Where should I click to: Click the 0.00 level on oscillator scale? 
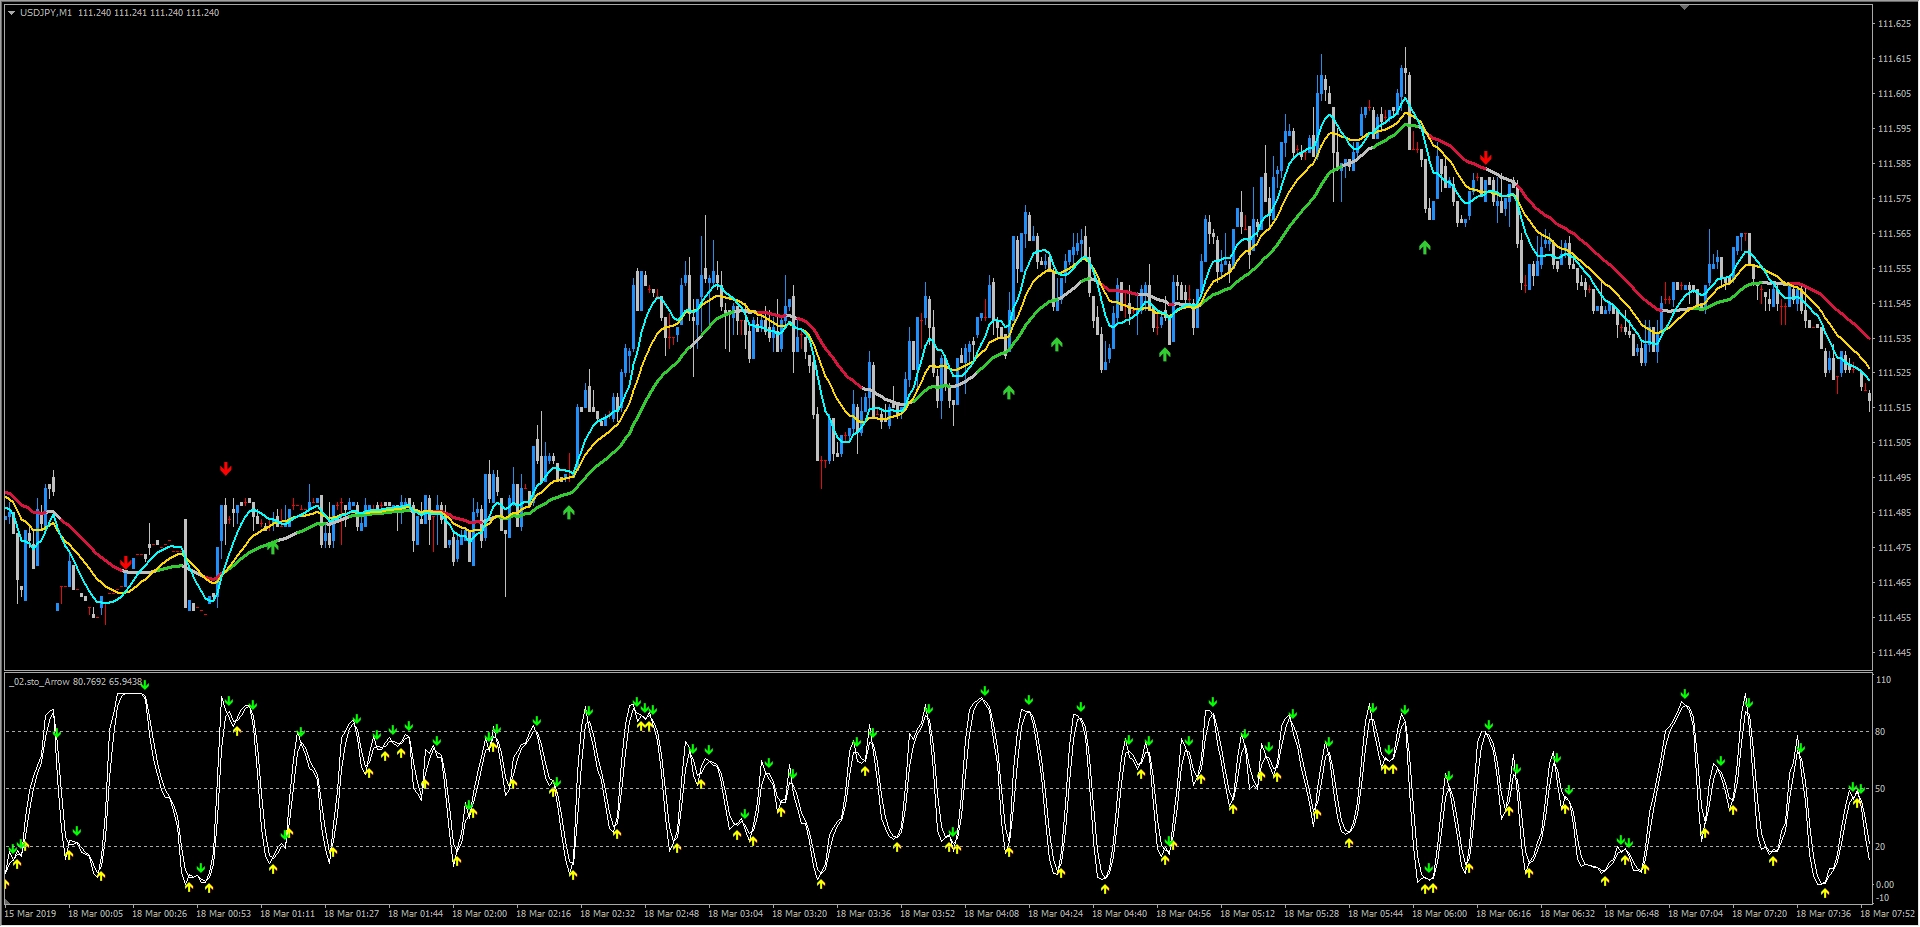(x=1885, y=885)
